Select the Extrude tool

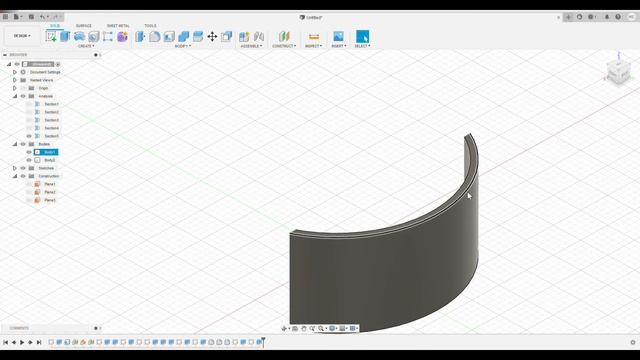(65, 36)
